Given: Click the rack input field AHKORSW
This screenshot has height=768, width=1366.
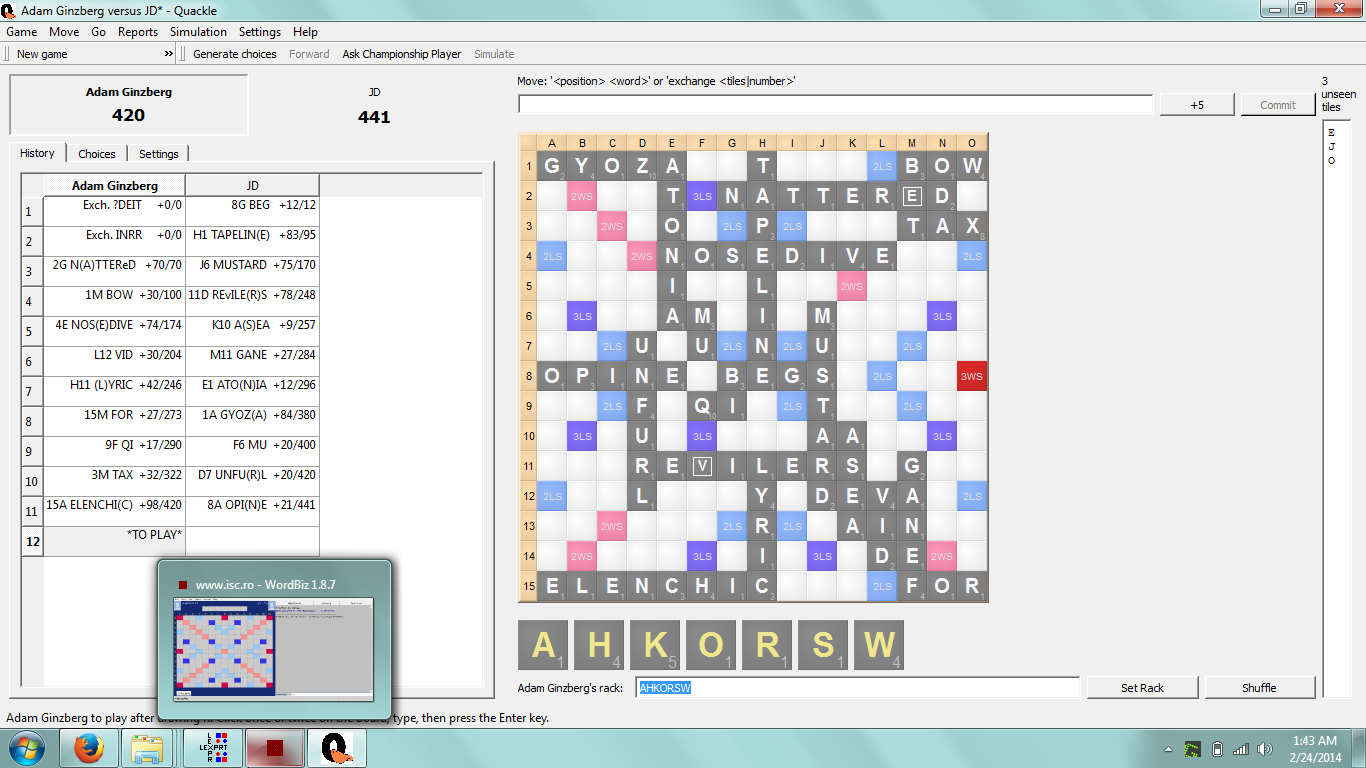Looking at the screenshot, I should click(857, 688).
